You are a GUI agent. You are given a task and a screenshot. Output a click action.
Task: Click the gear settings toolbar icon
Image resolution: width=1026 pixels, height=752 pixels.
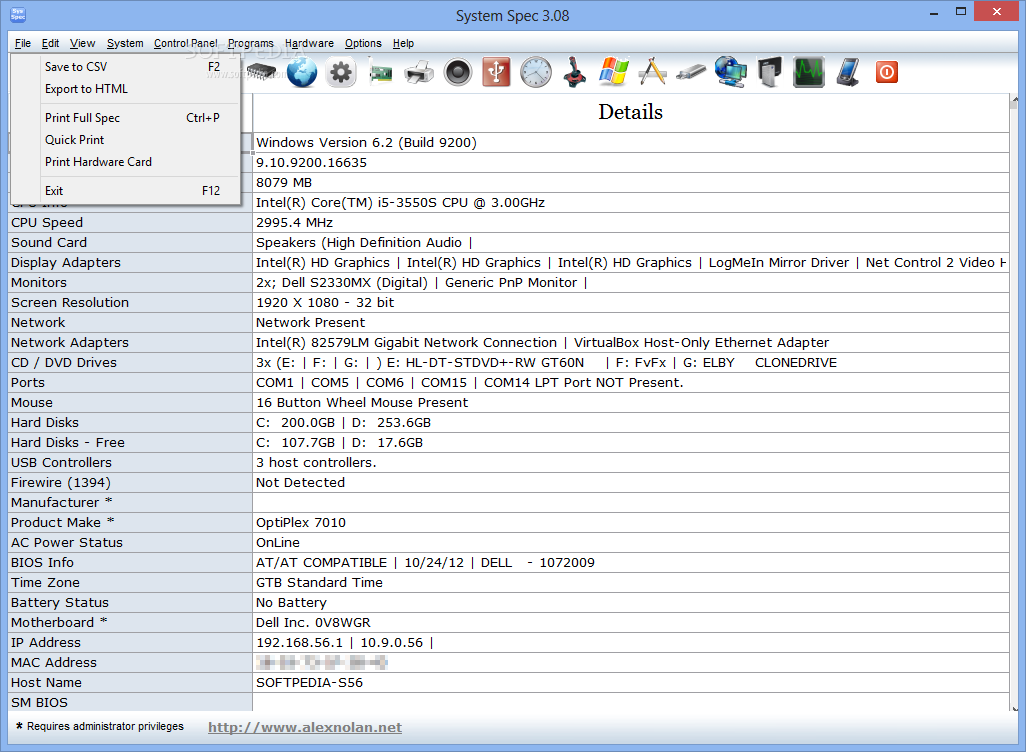340,72
